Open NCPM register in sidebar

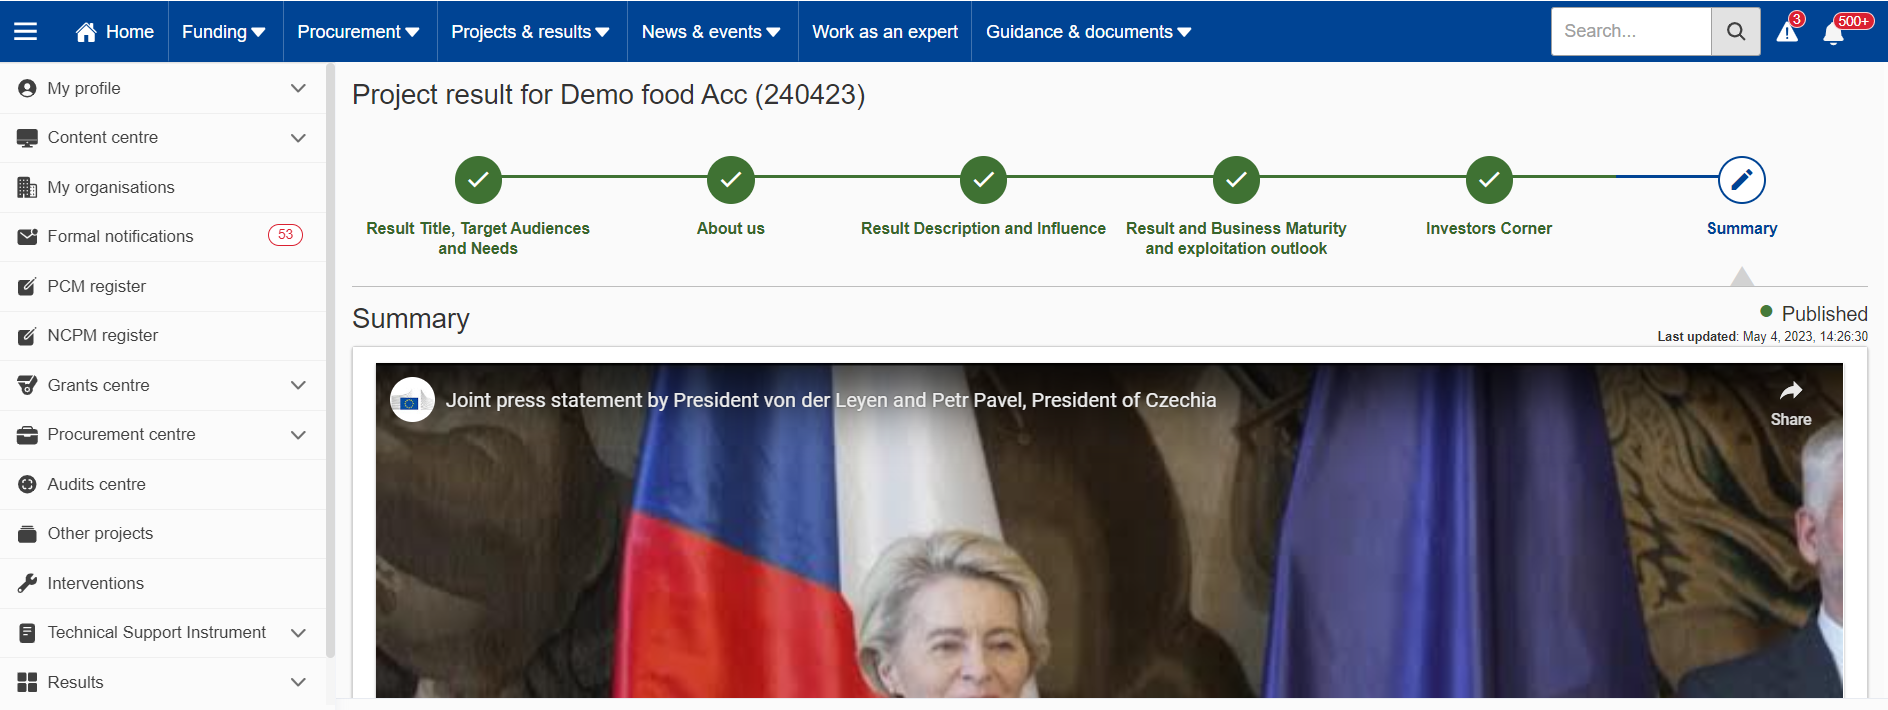tap(163, 336)
